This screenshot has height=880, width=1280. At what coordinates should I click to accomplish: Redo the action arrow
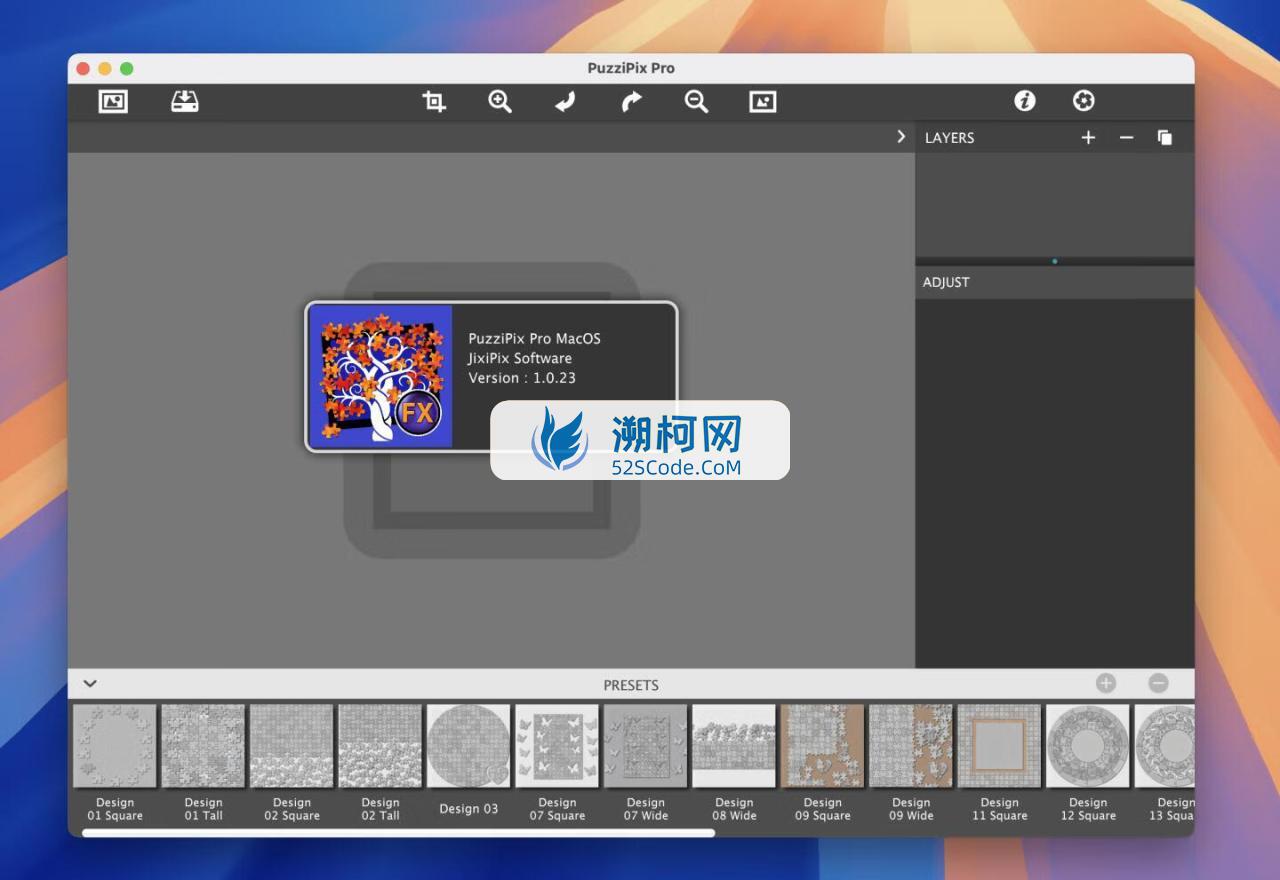(x=631, y=101)
